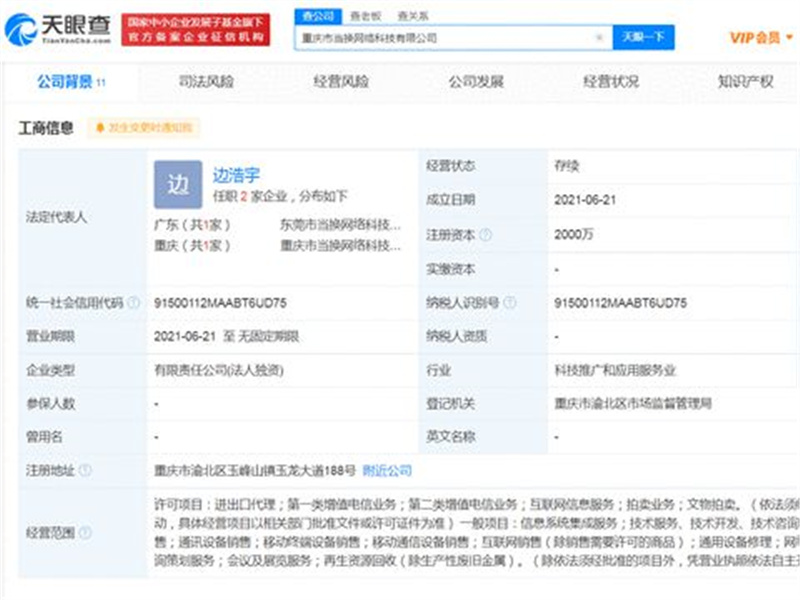
Task: Open the Tianyancha logo homepage
Action: point(58,29)
